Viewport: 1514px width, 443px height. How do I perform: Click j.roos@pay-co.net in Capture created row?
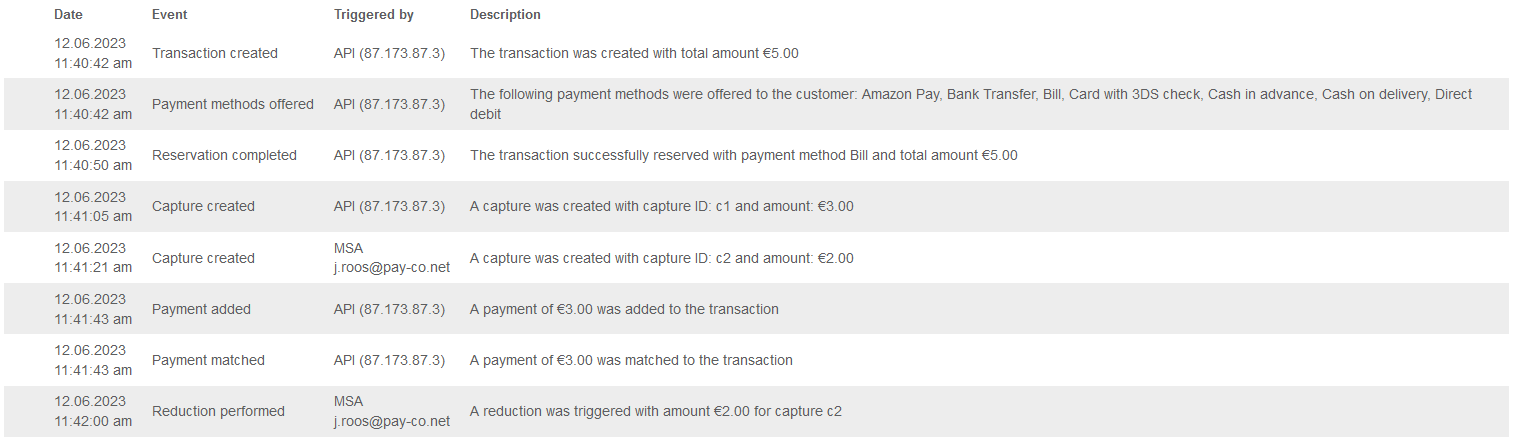click(392, 267)
